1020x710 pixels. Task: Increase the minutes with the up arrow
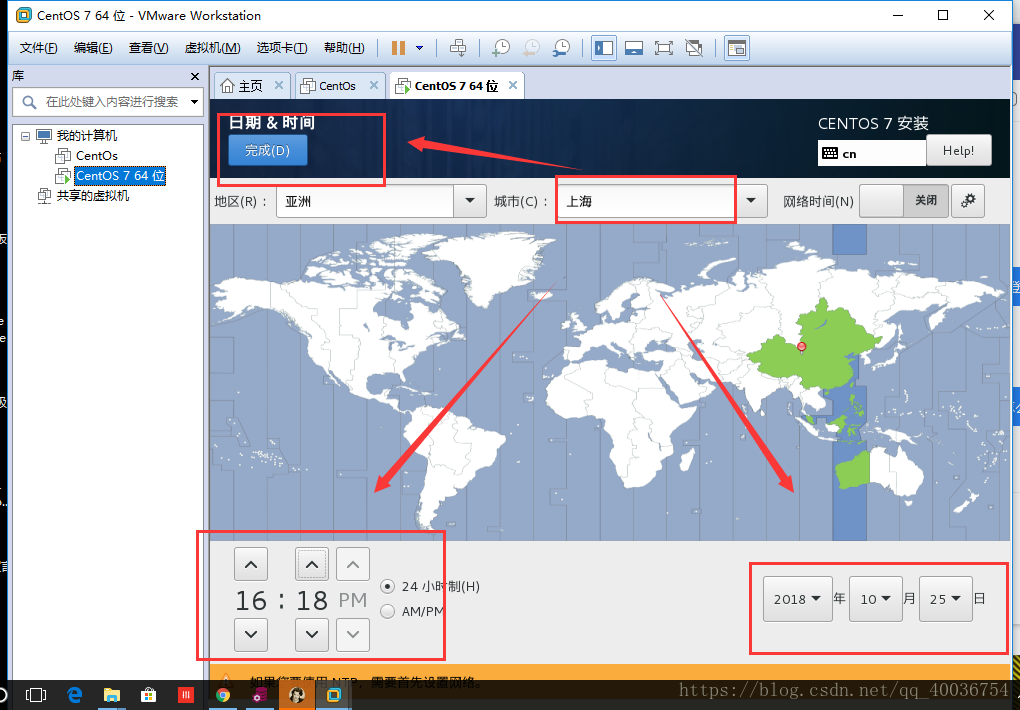[x=312, y=564]
